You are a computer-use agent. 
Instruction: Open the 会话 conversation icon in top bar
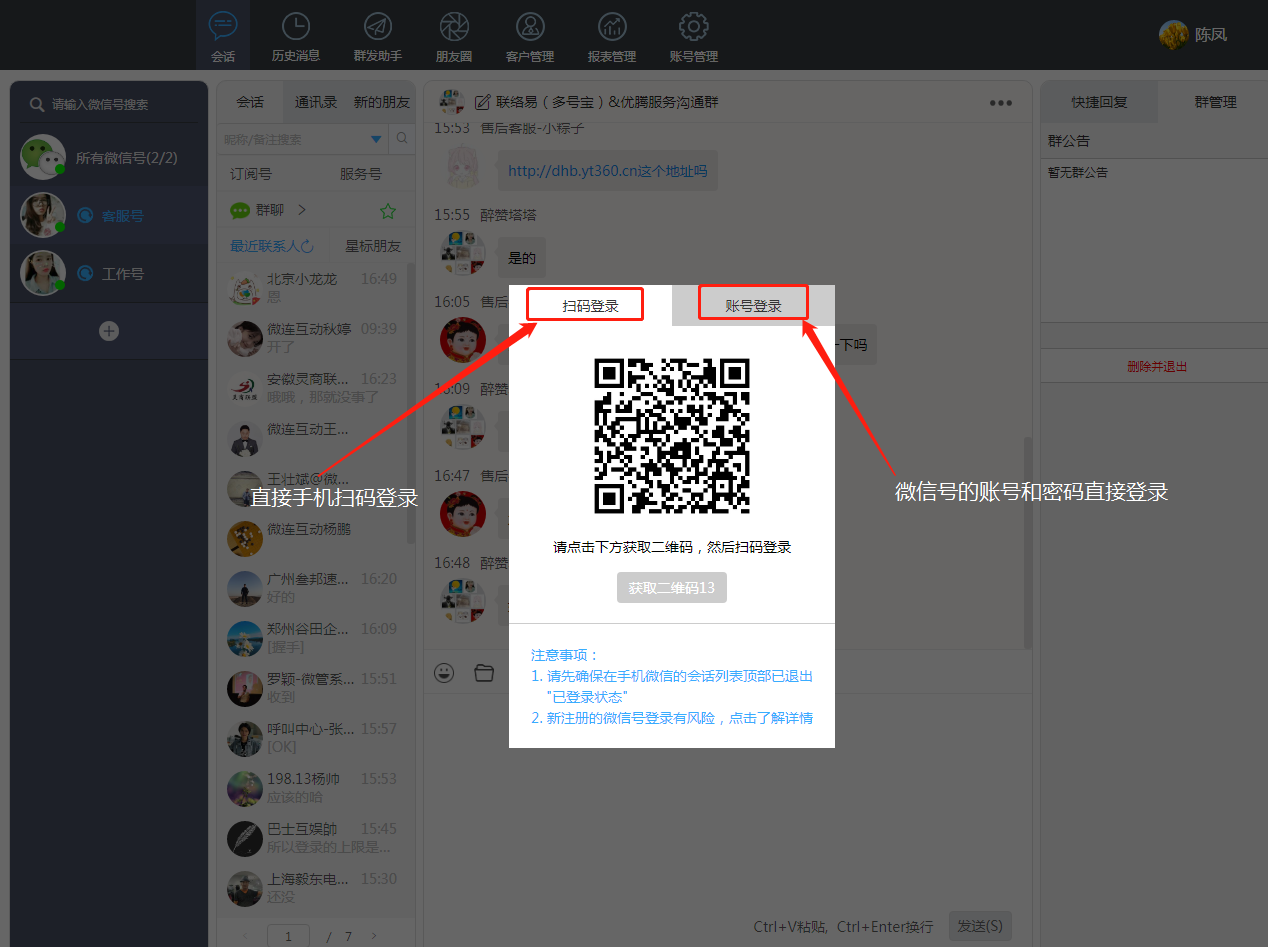[x=223, y=36]
